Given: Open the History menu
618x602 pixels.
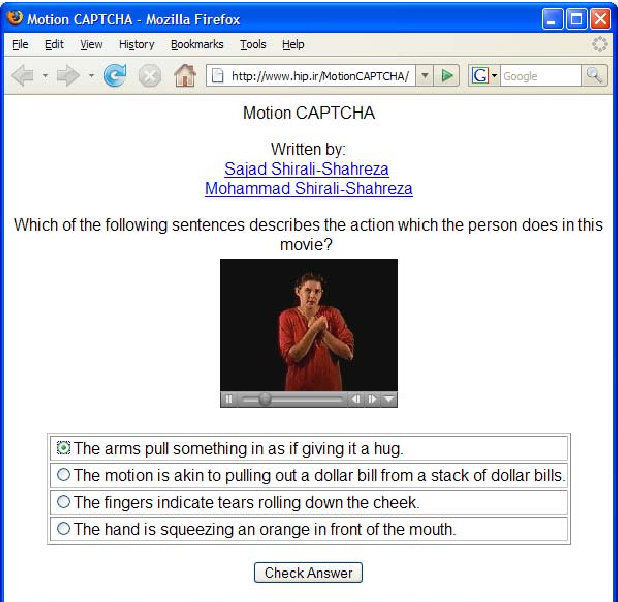Looking at the screenshot, I should 136,44.
